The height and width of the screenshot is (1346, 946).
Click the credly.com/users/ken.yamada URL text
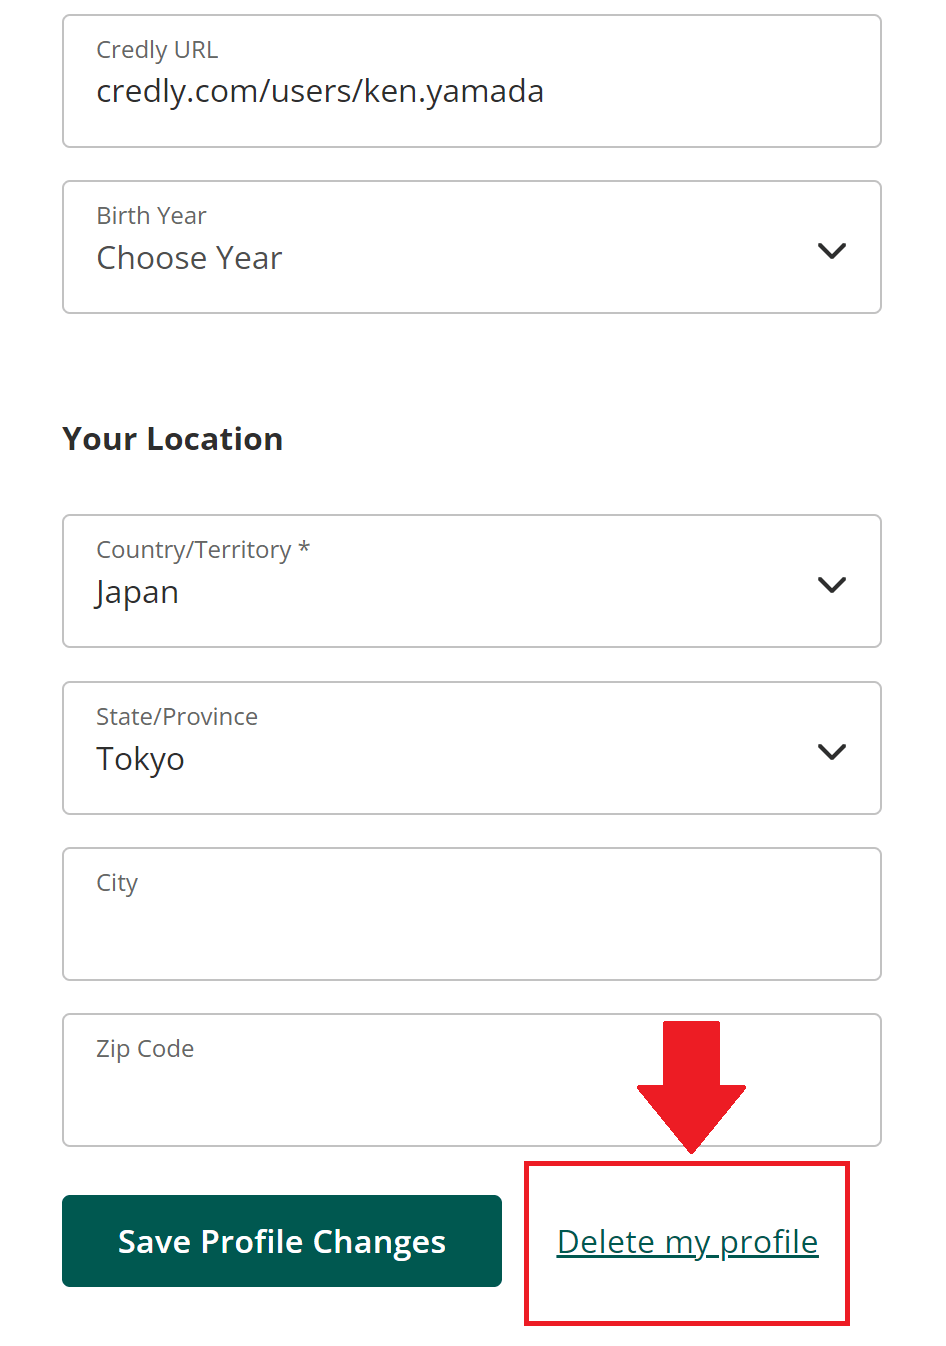tap(320, 91)
